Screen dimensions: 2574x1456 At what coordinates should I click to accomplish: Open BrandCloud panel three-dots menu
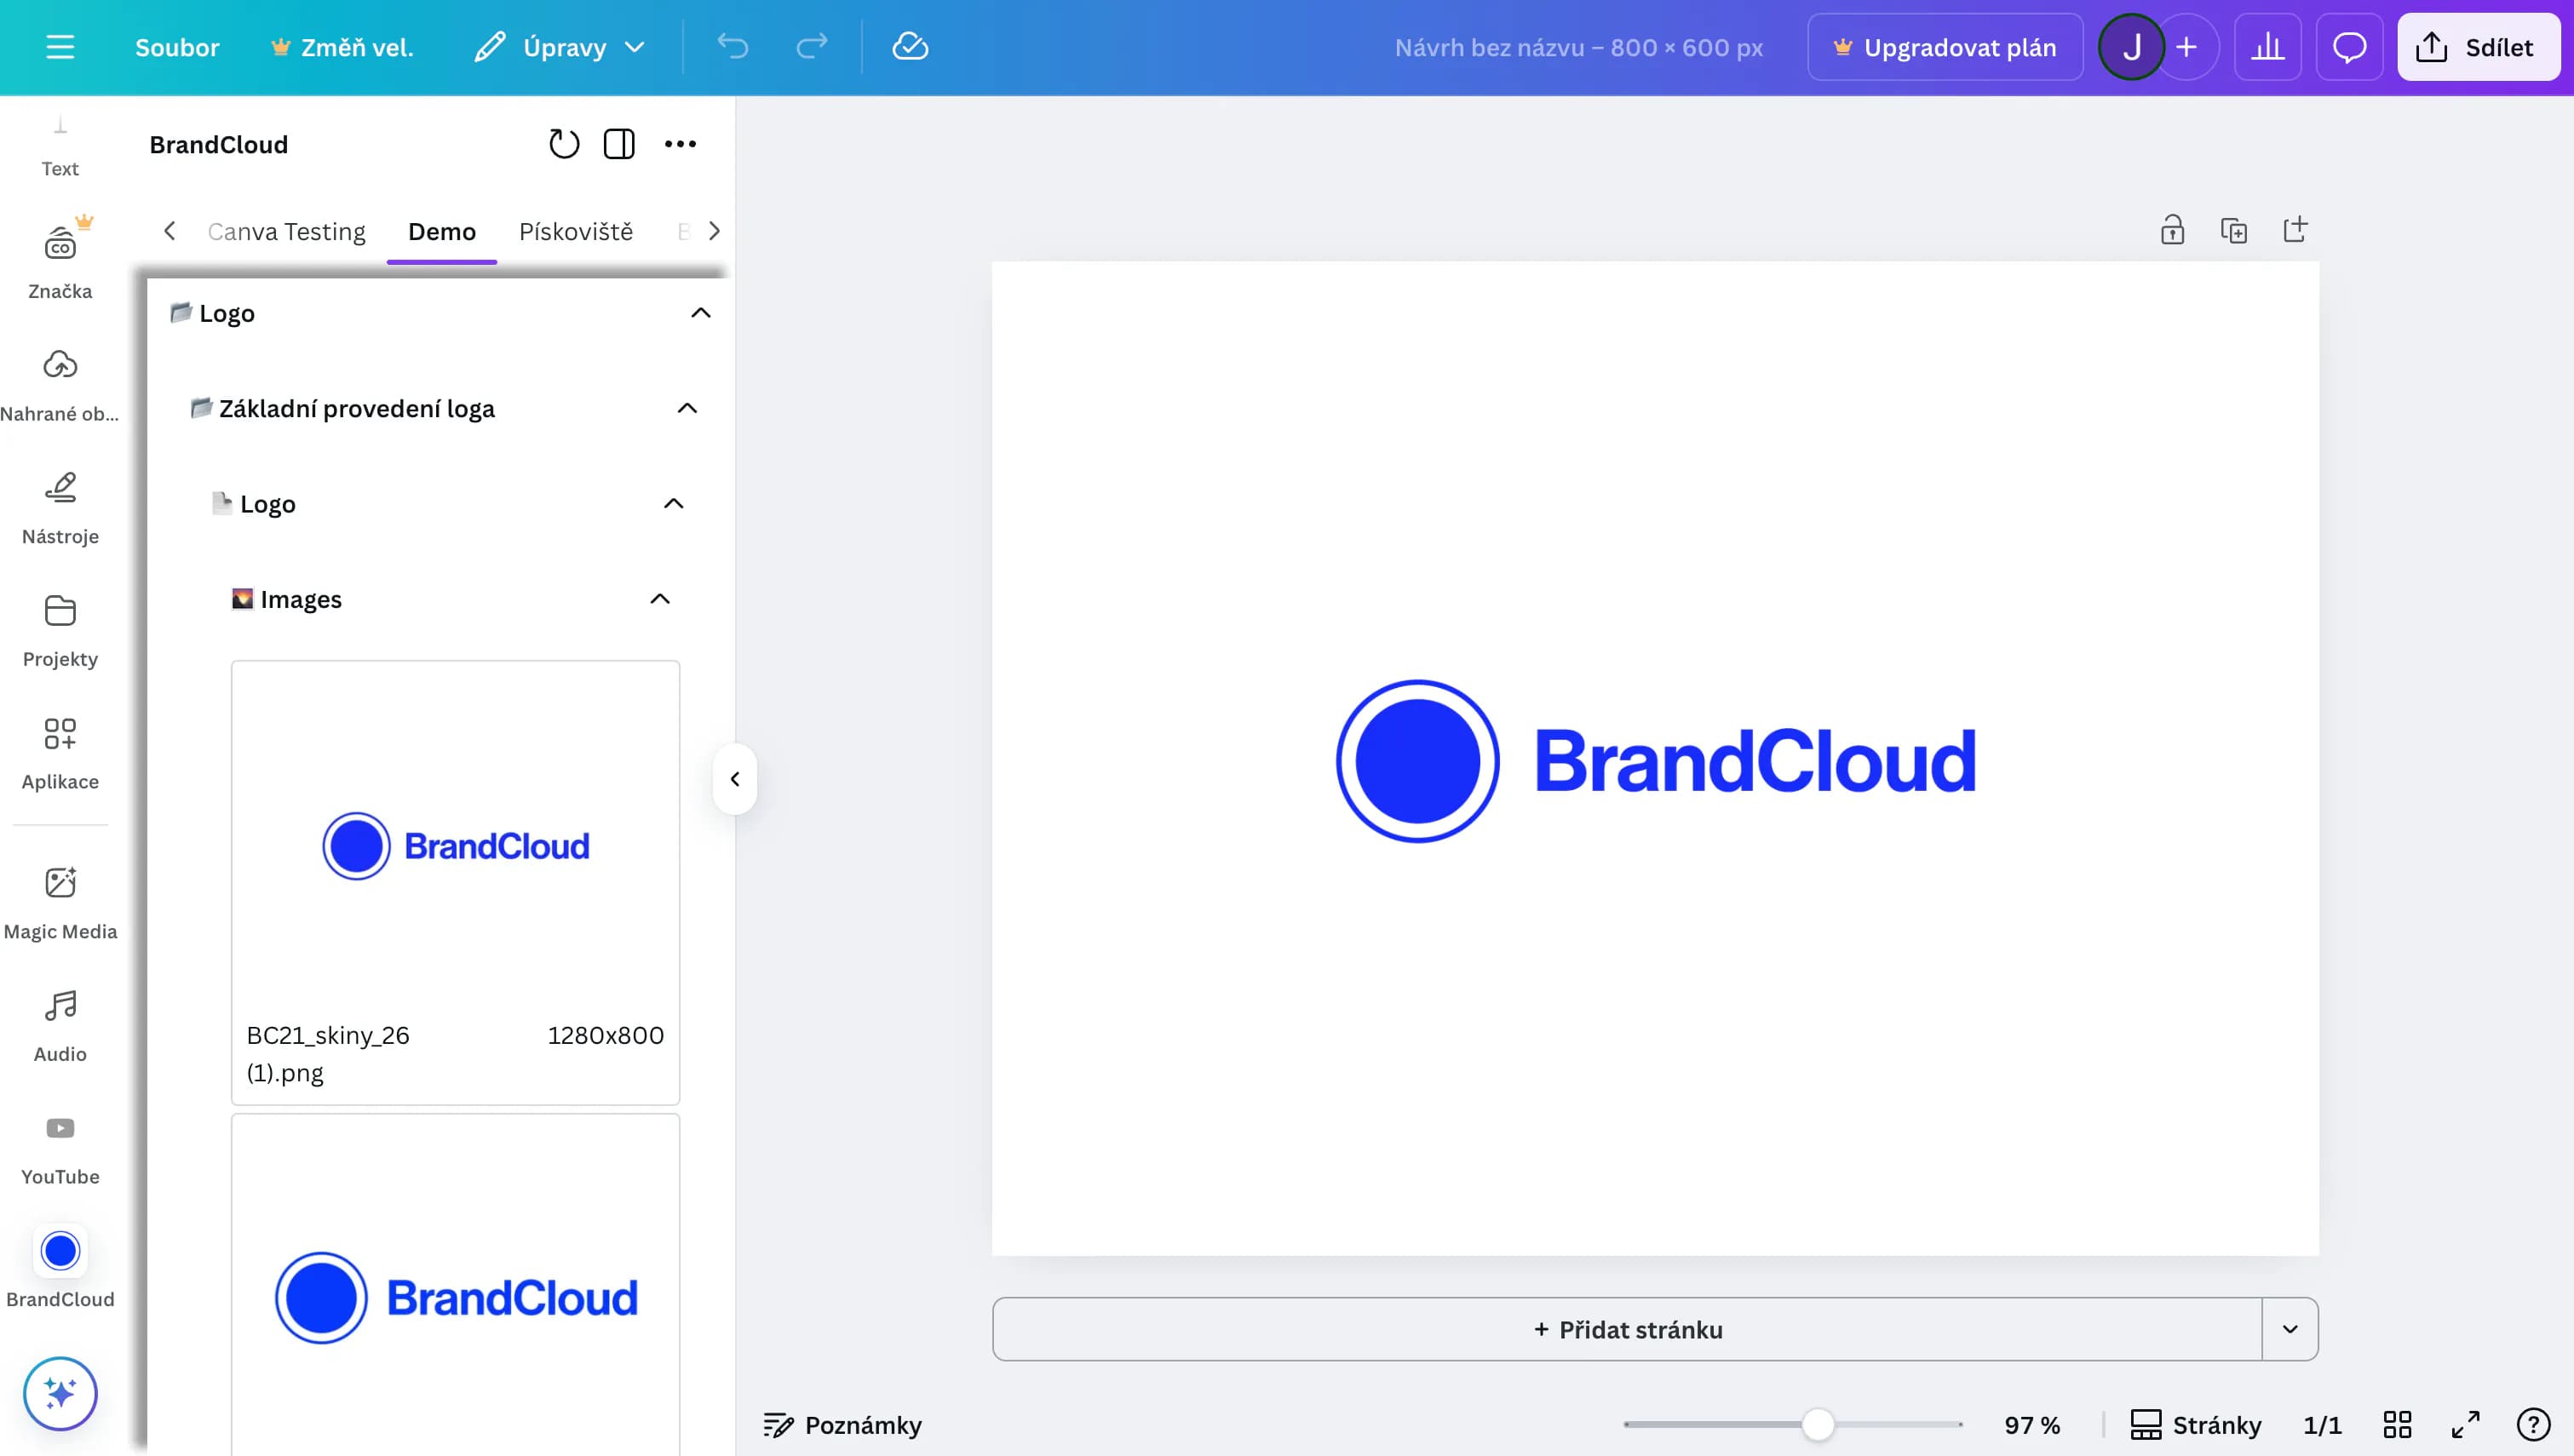pyautogui.click(x=680, y=144)
